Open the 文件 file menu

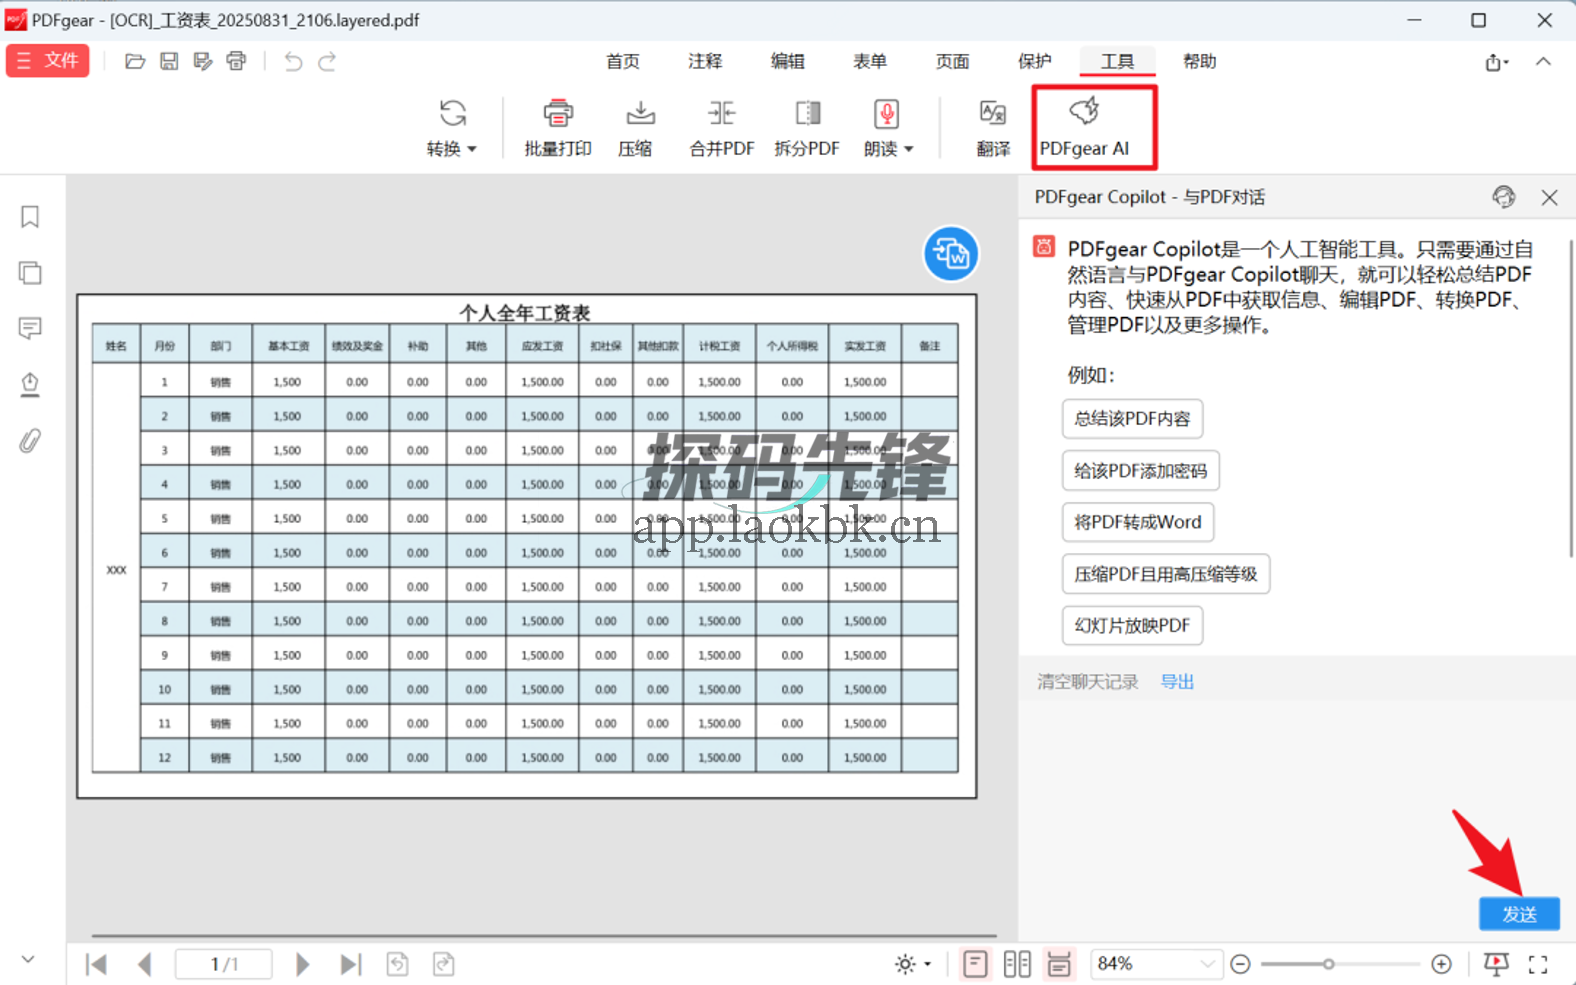click(x=47, y=61)
